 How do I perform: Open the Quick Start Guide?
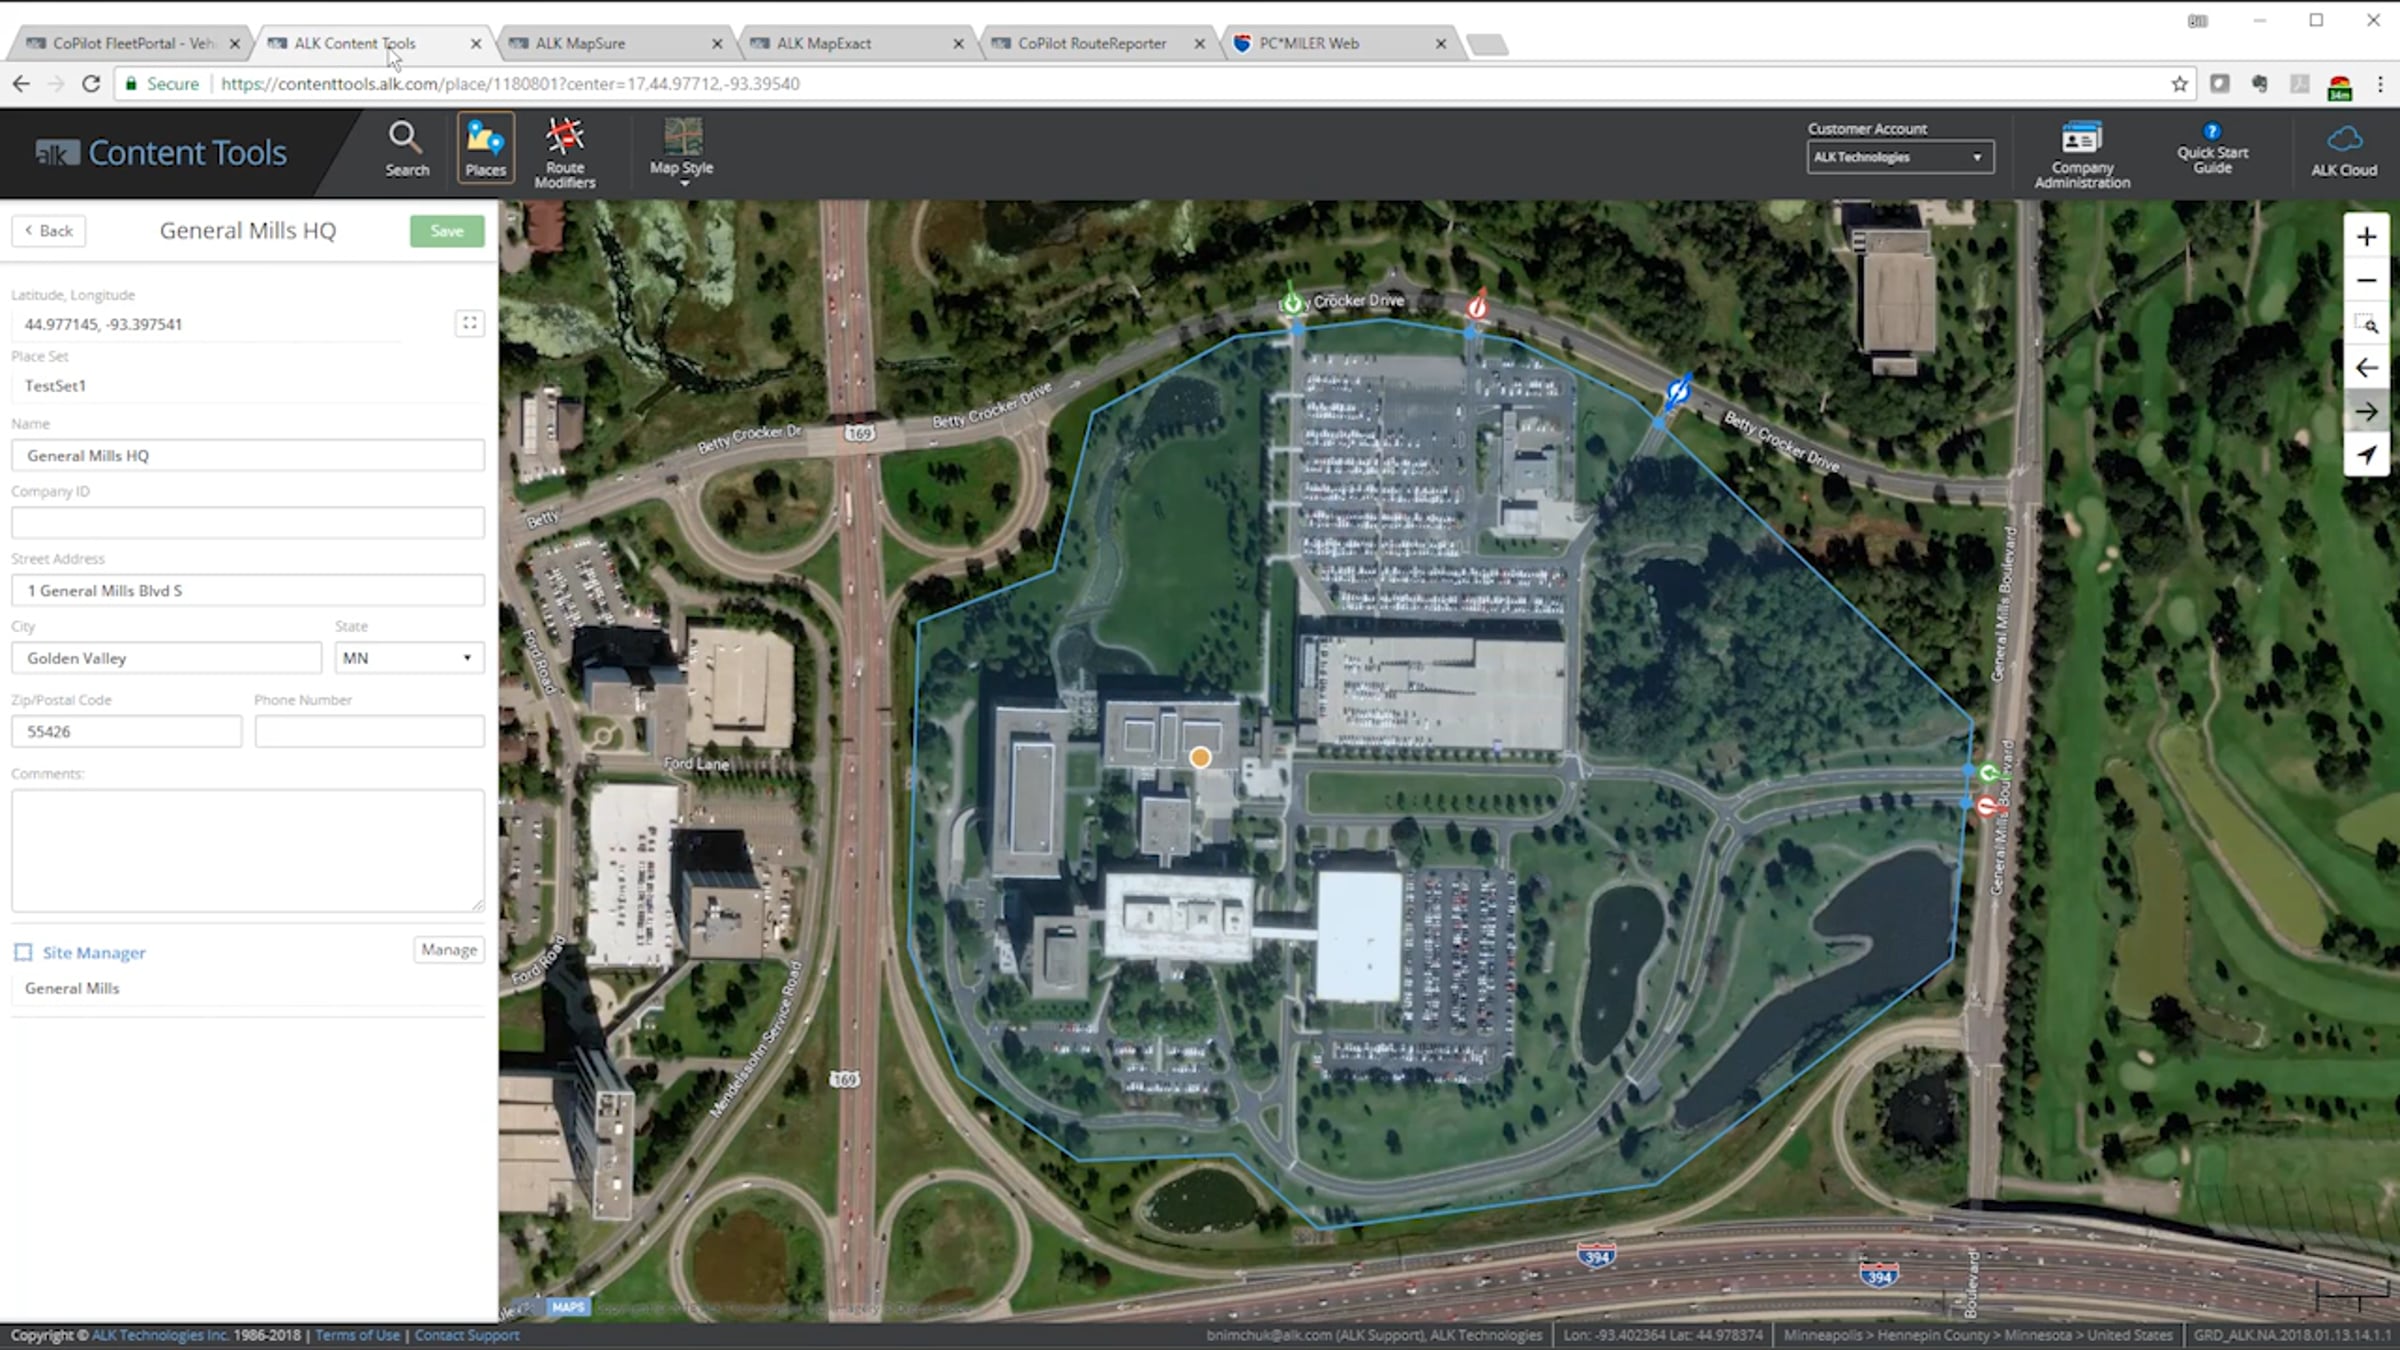2212,149
